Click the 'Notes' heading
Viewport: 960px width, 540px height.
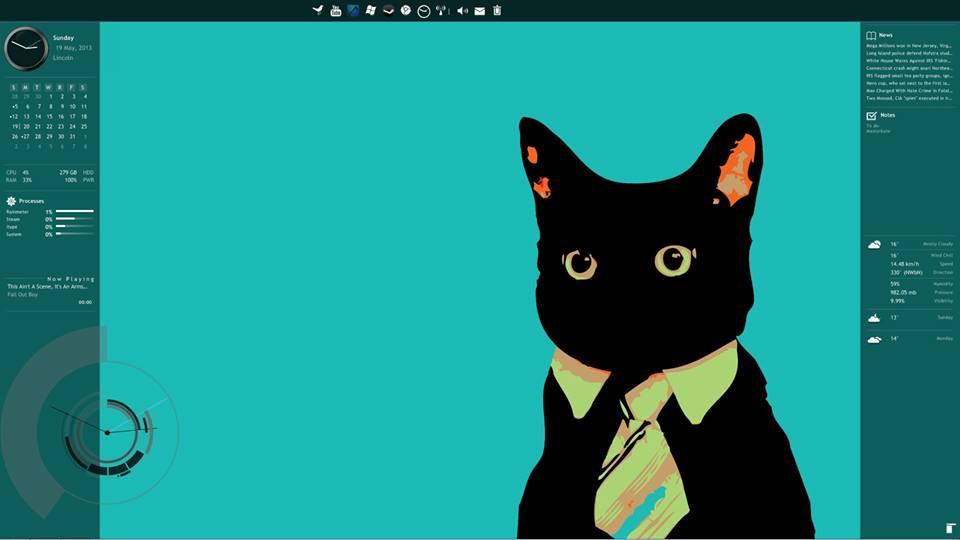[888, 115]
